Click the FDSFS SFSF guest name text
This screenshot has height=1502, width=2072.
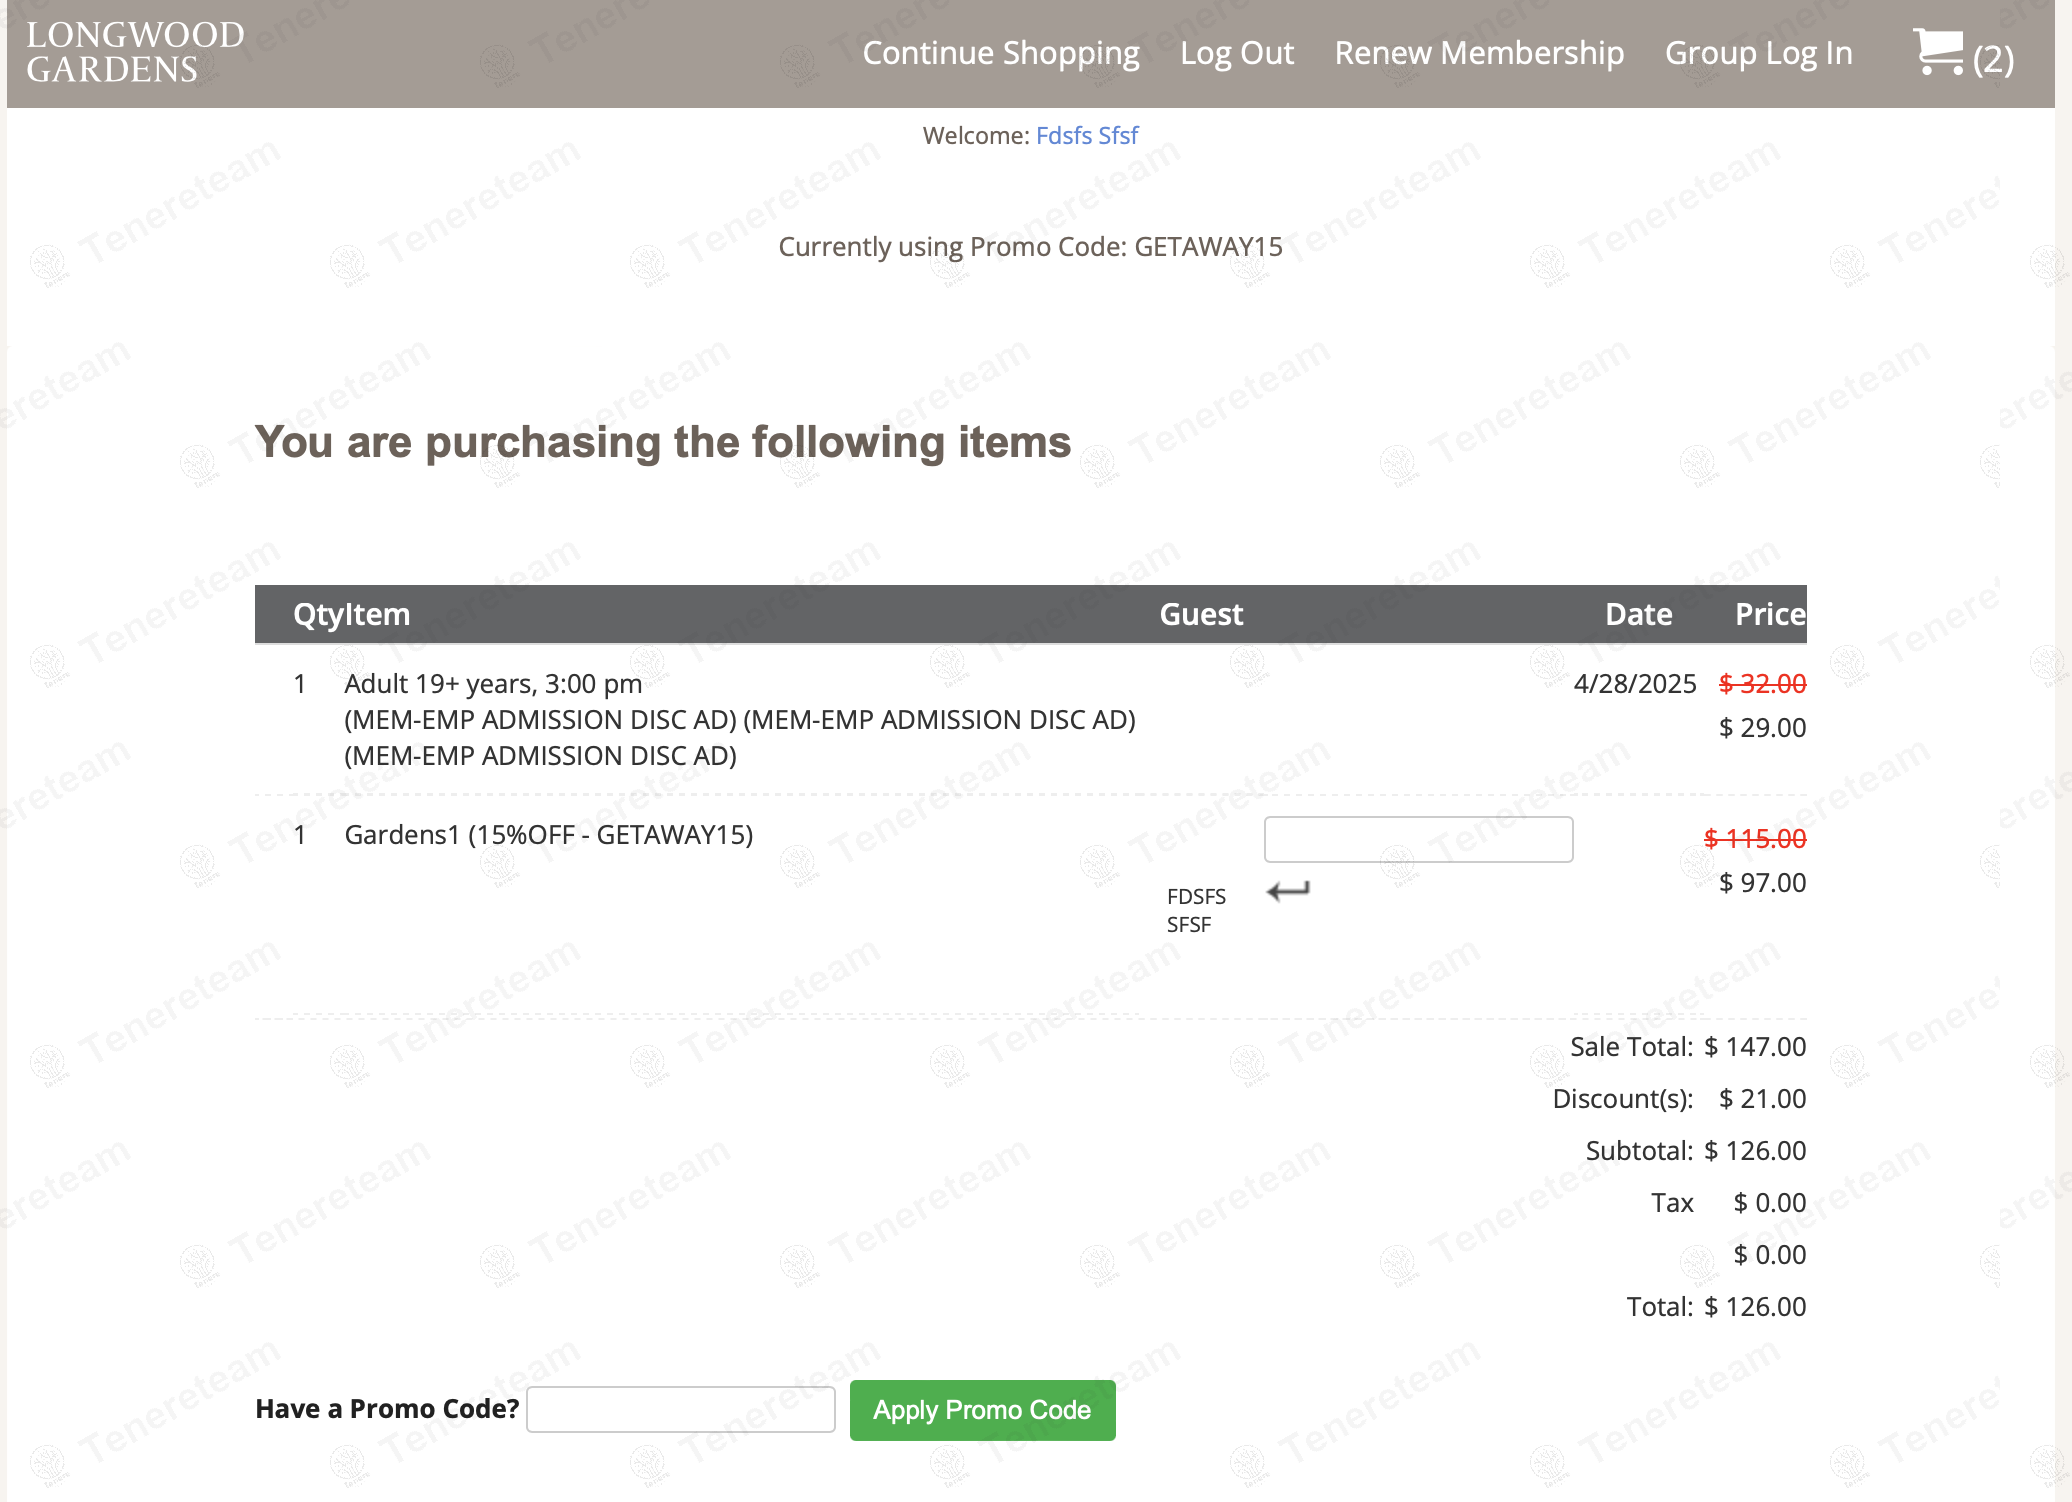click(x=1196, y=910)
